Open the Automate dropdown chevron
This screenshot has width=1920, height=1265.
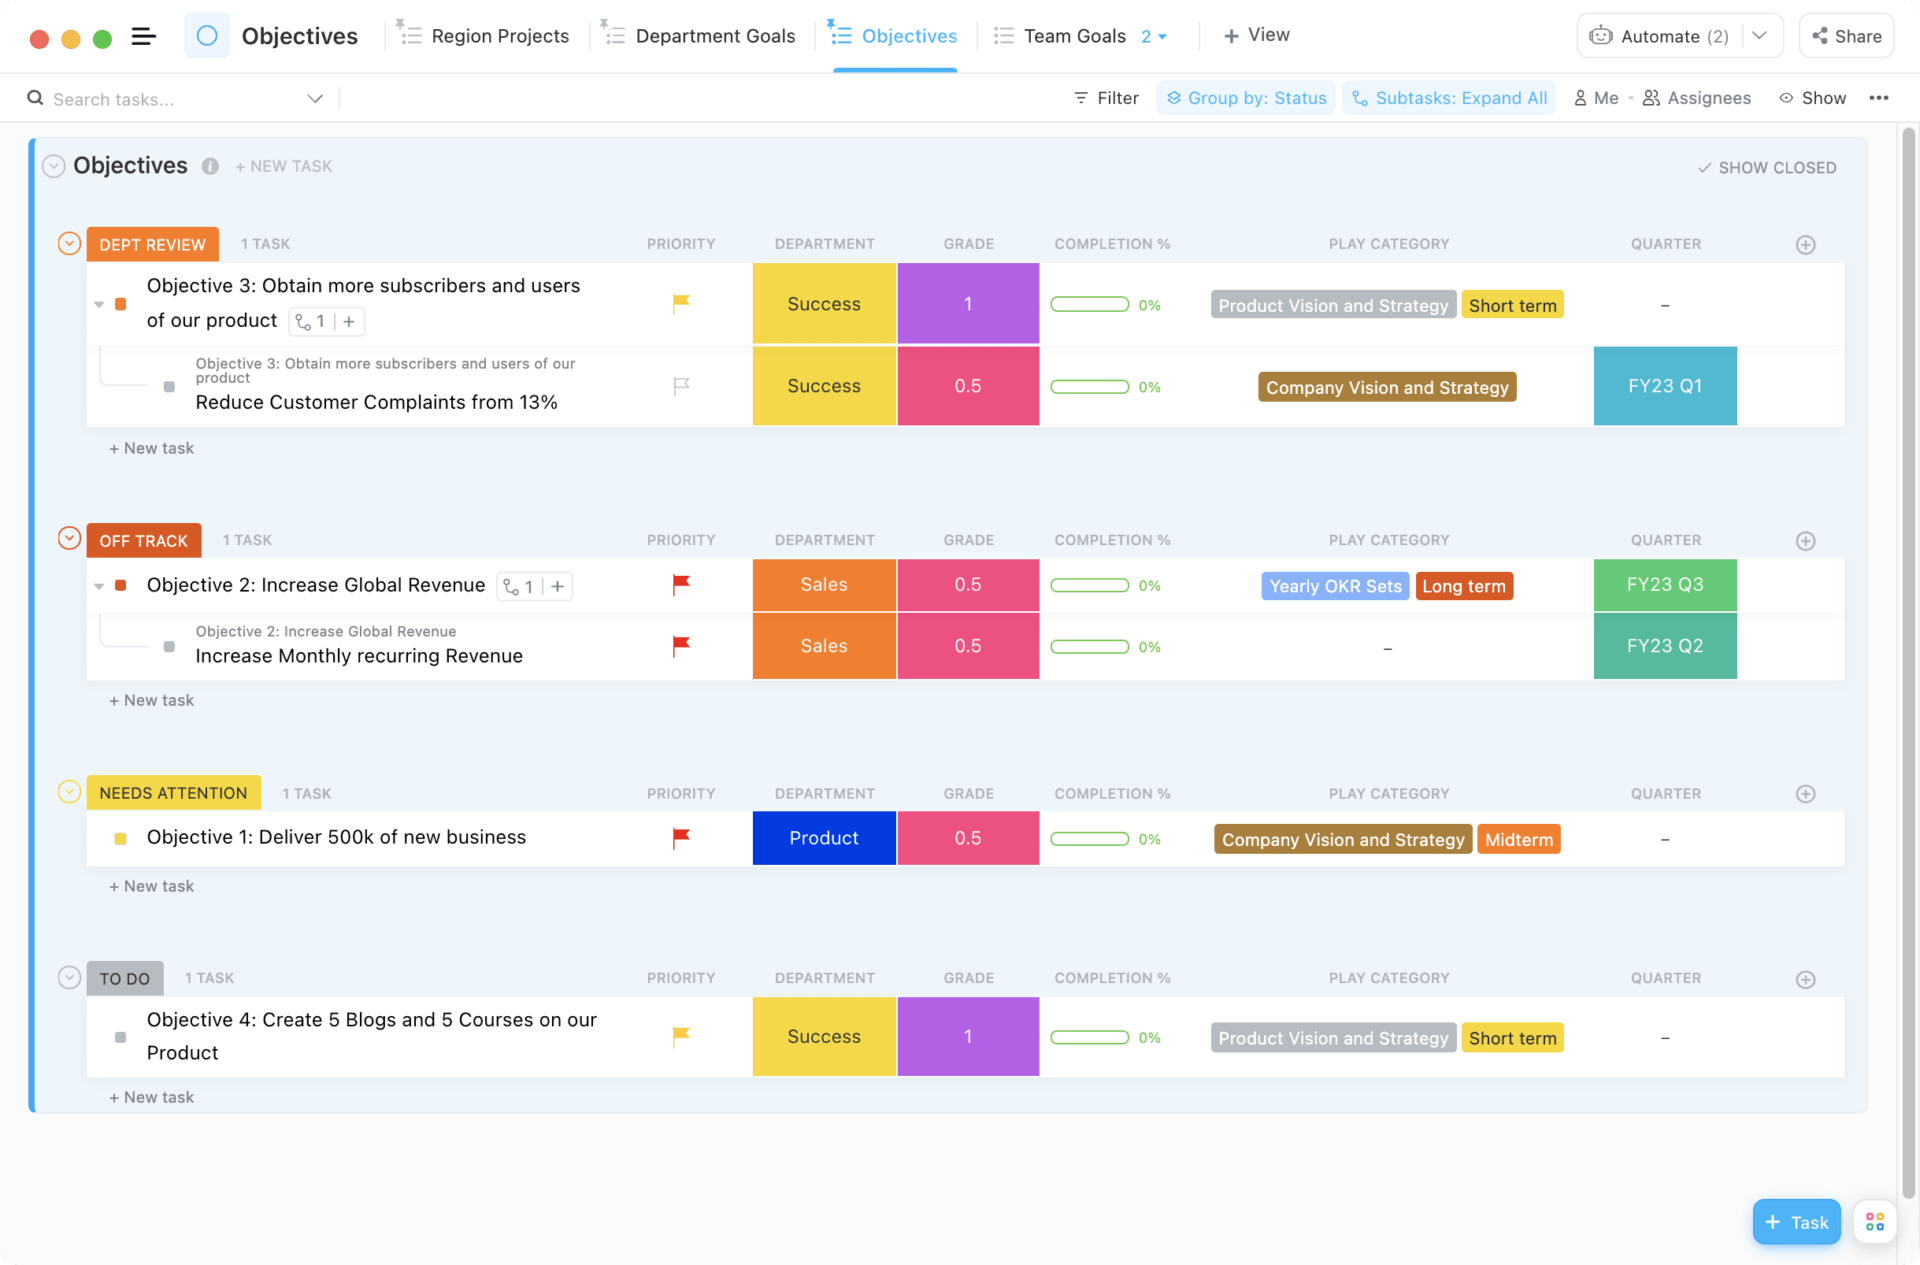pos(1760,36)
